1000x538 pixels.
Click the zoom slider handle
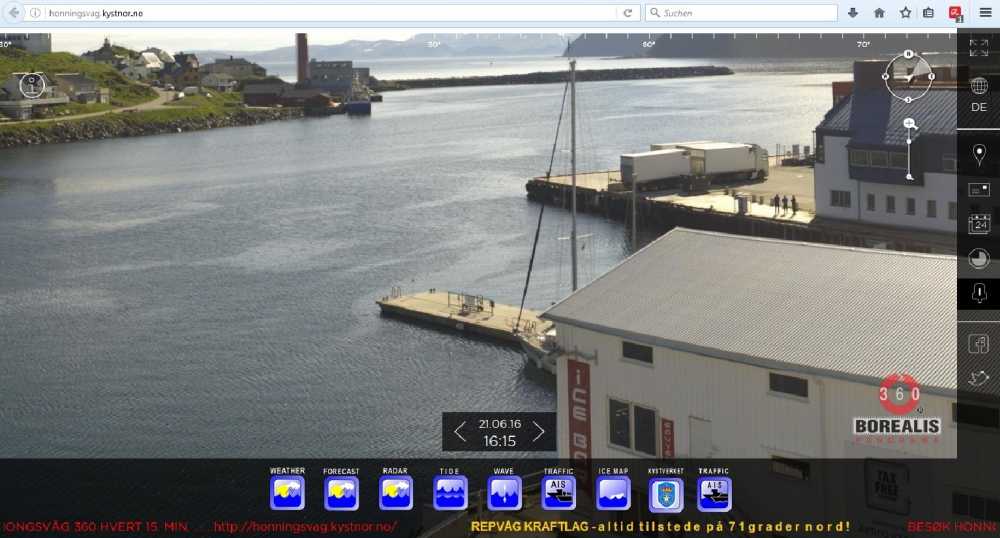point(909,142)
